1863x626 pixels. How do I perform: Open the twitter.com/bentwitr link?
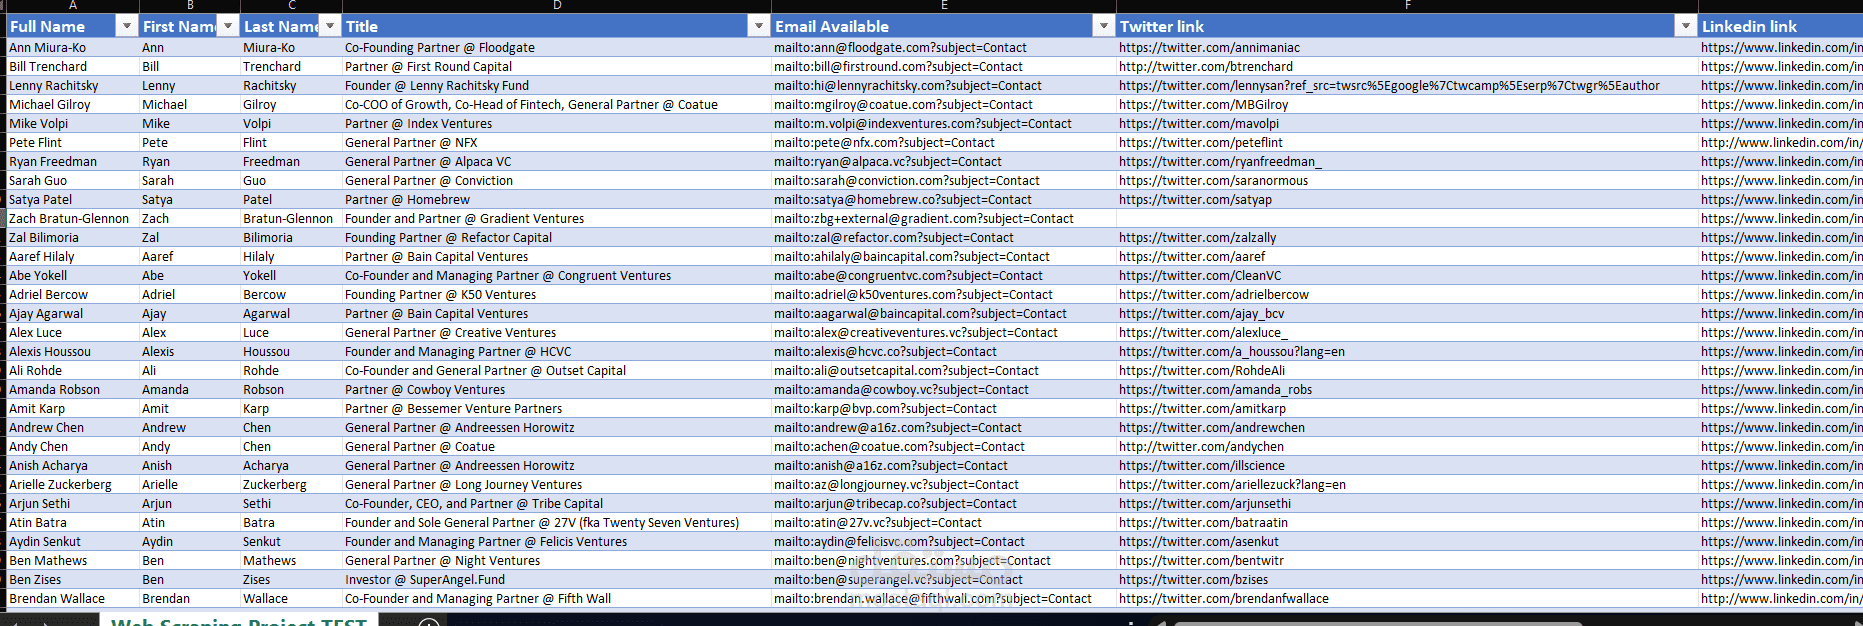point(1201,560)
